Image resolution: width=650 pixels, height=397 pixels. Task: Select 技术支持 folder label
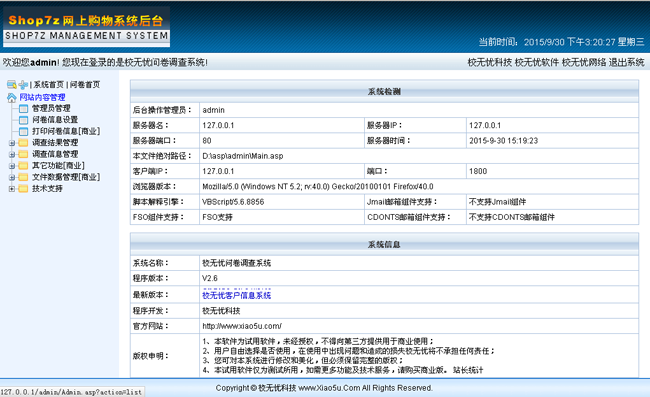pyautogui.click(x=47, y=189)
